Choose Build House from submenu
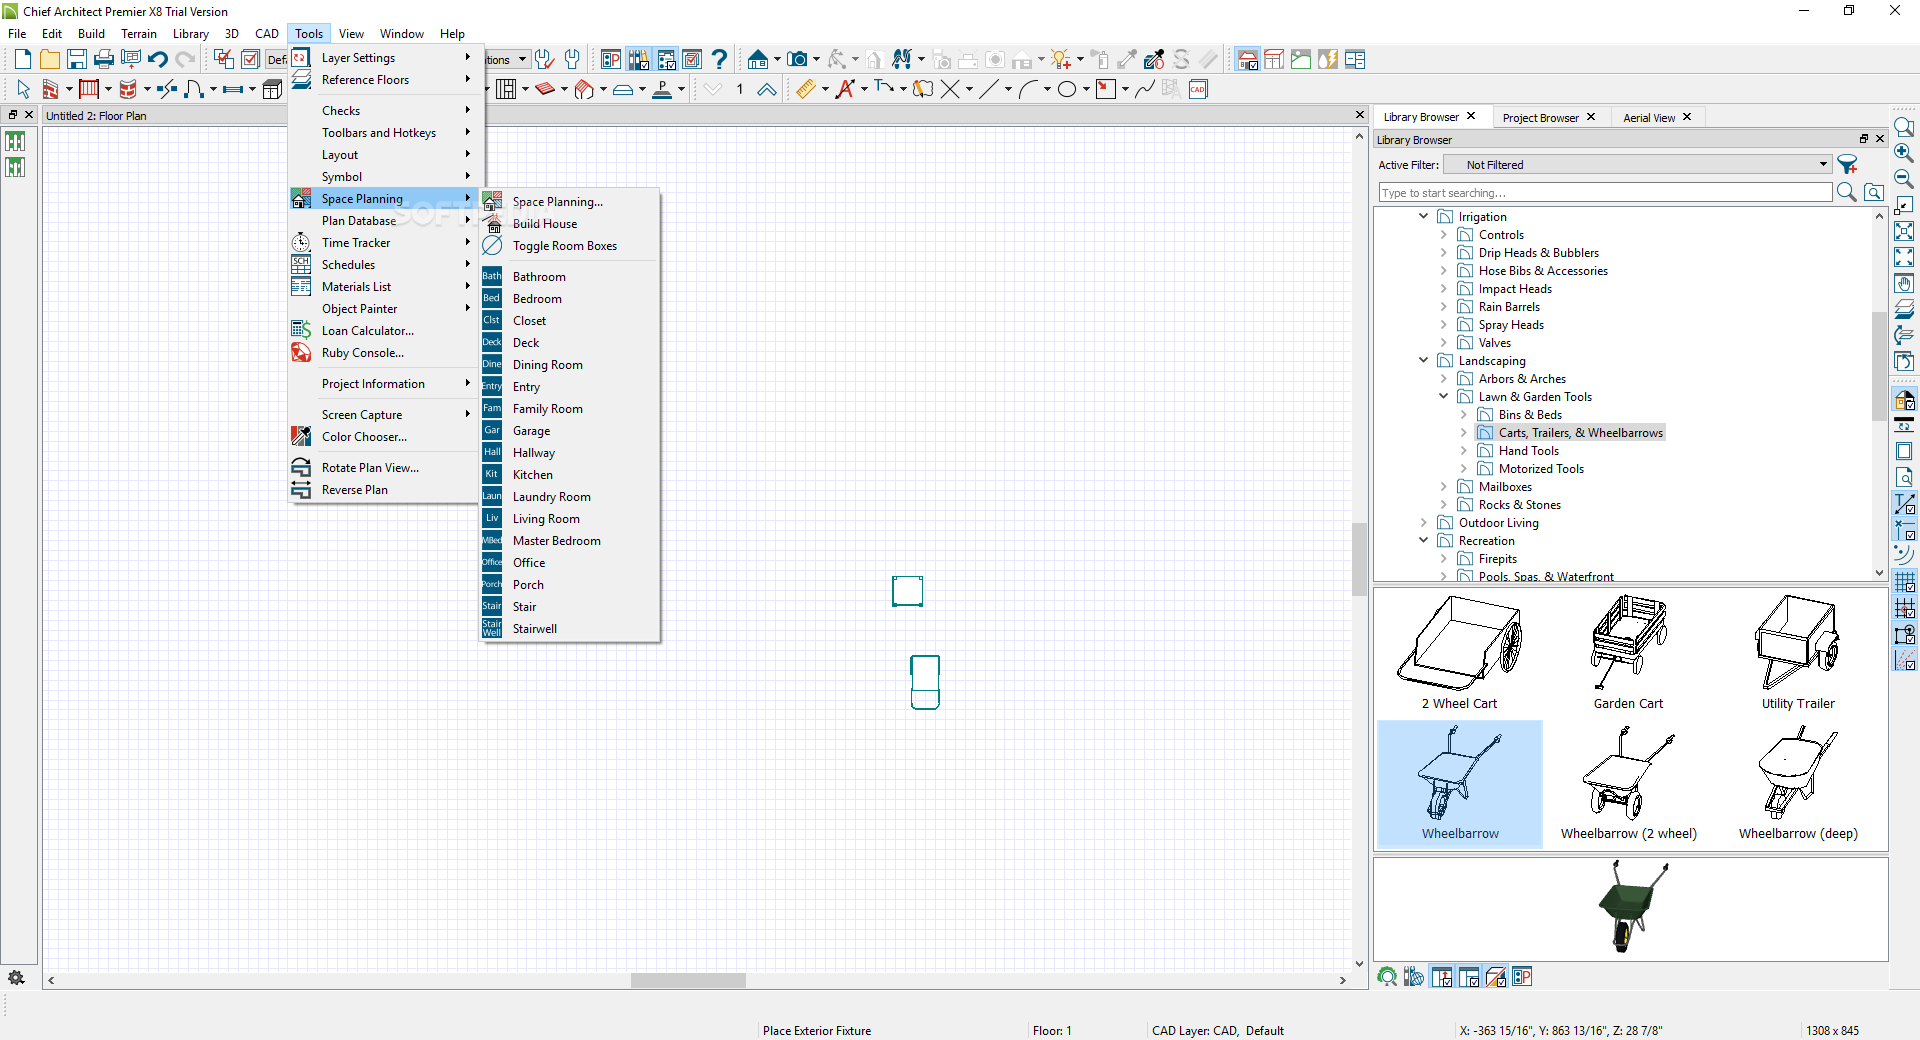Screen dimensions: 1920x1040 544,224
